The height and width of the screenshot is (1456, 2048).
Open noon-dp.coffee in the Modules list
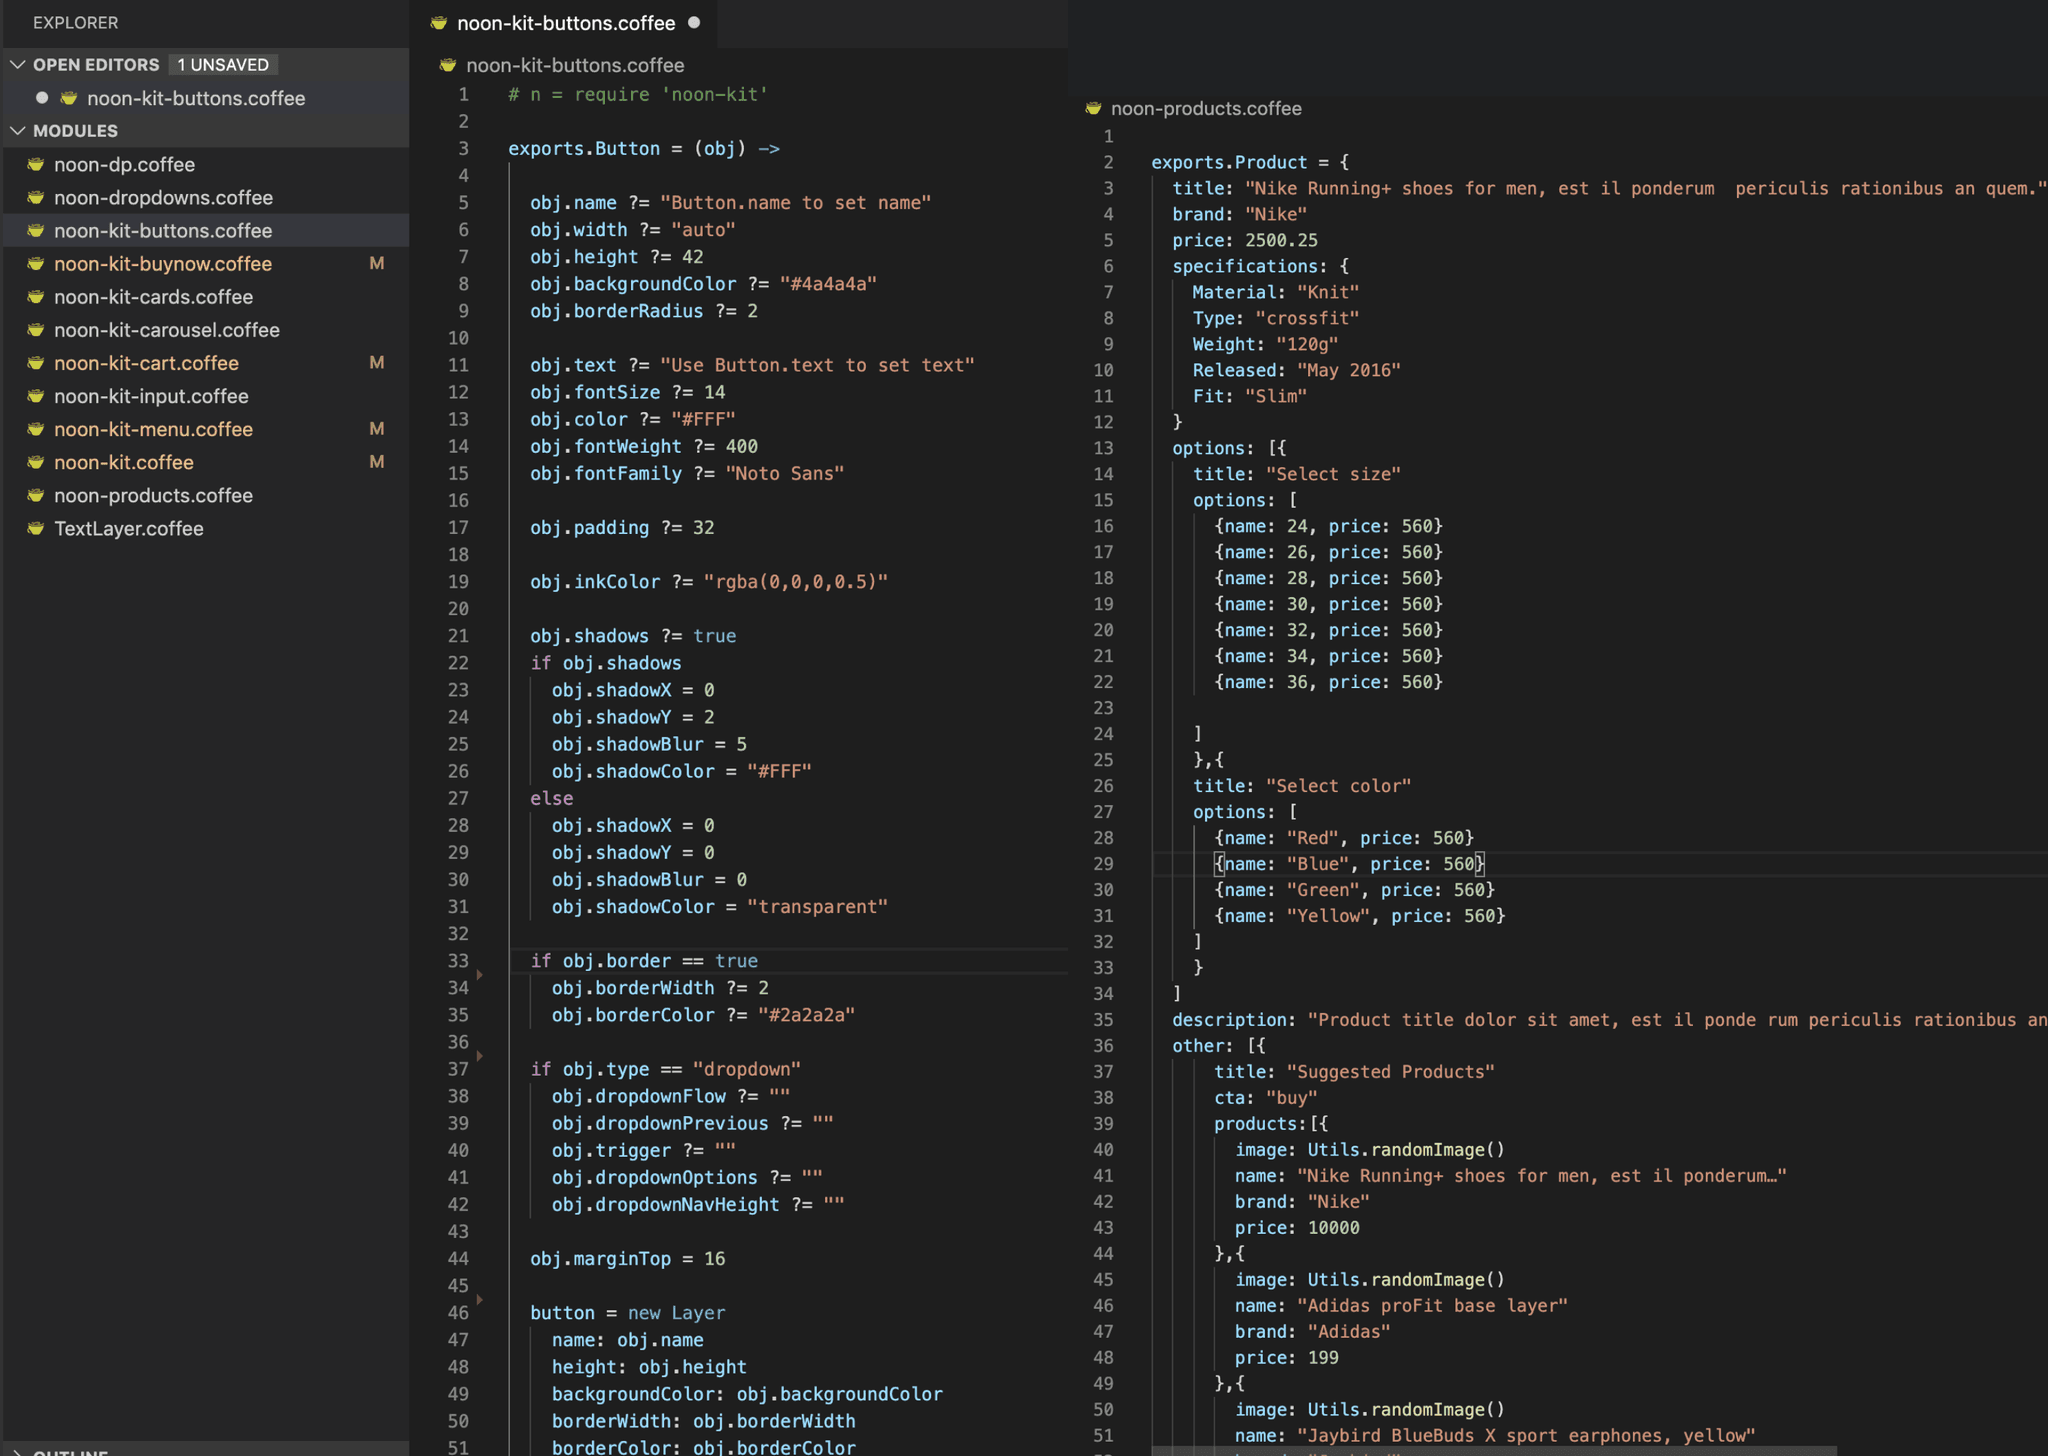[205, 164]
